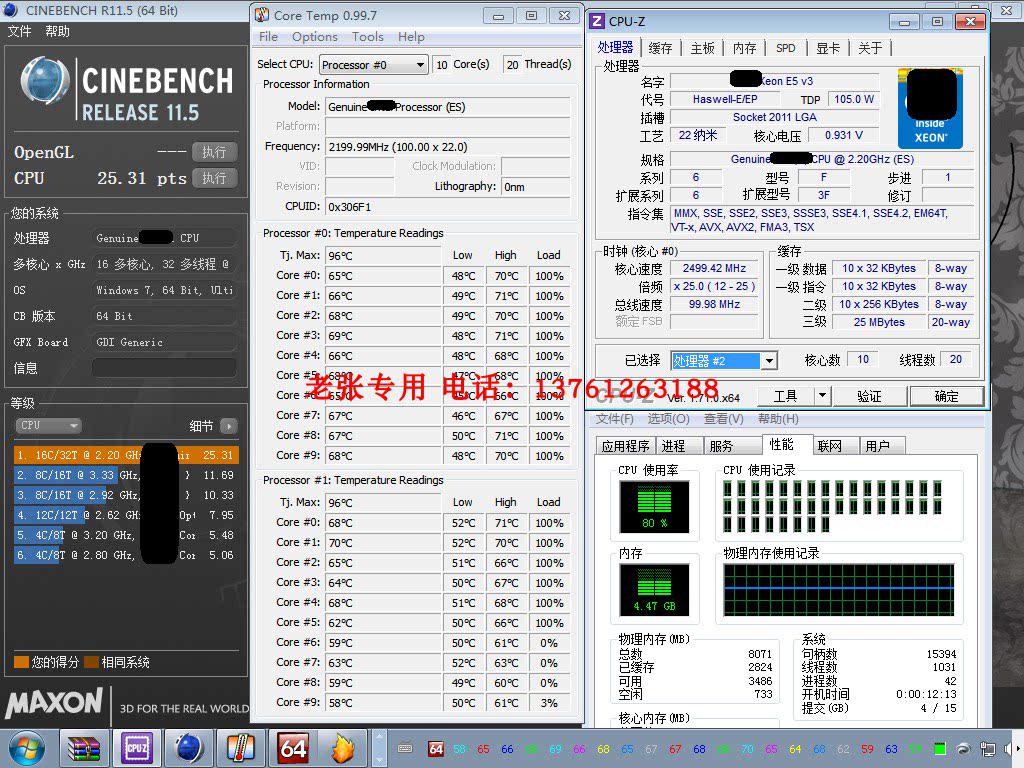
Task: Open the CPU ranking dropdown in Cinebench
Action: 47,425
